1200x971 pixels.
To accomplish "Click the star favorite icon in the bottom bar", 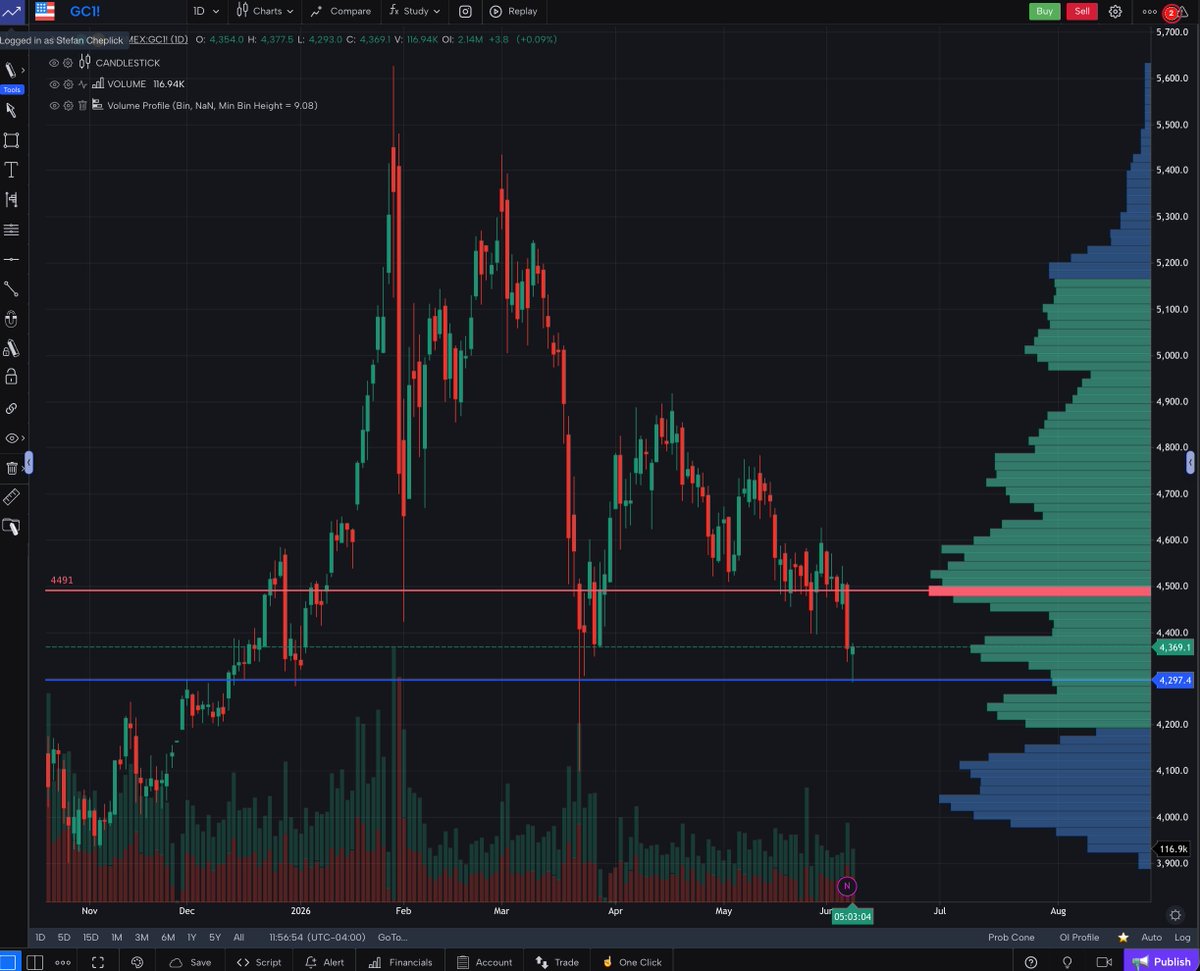I will point(1124,937).
